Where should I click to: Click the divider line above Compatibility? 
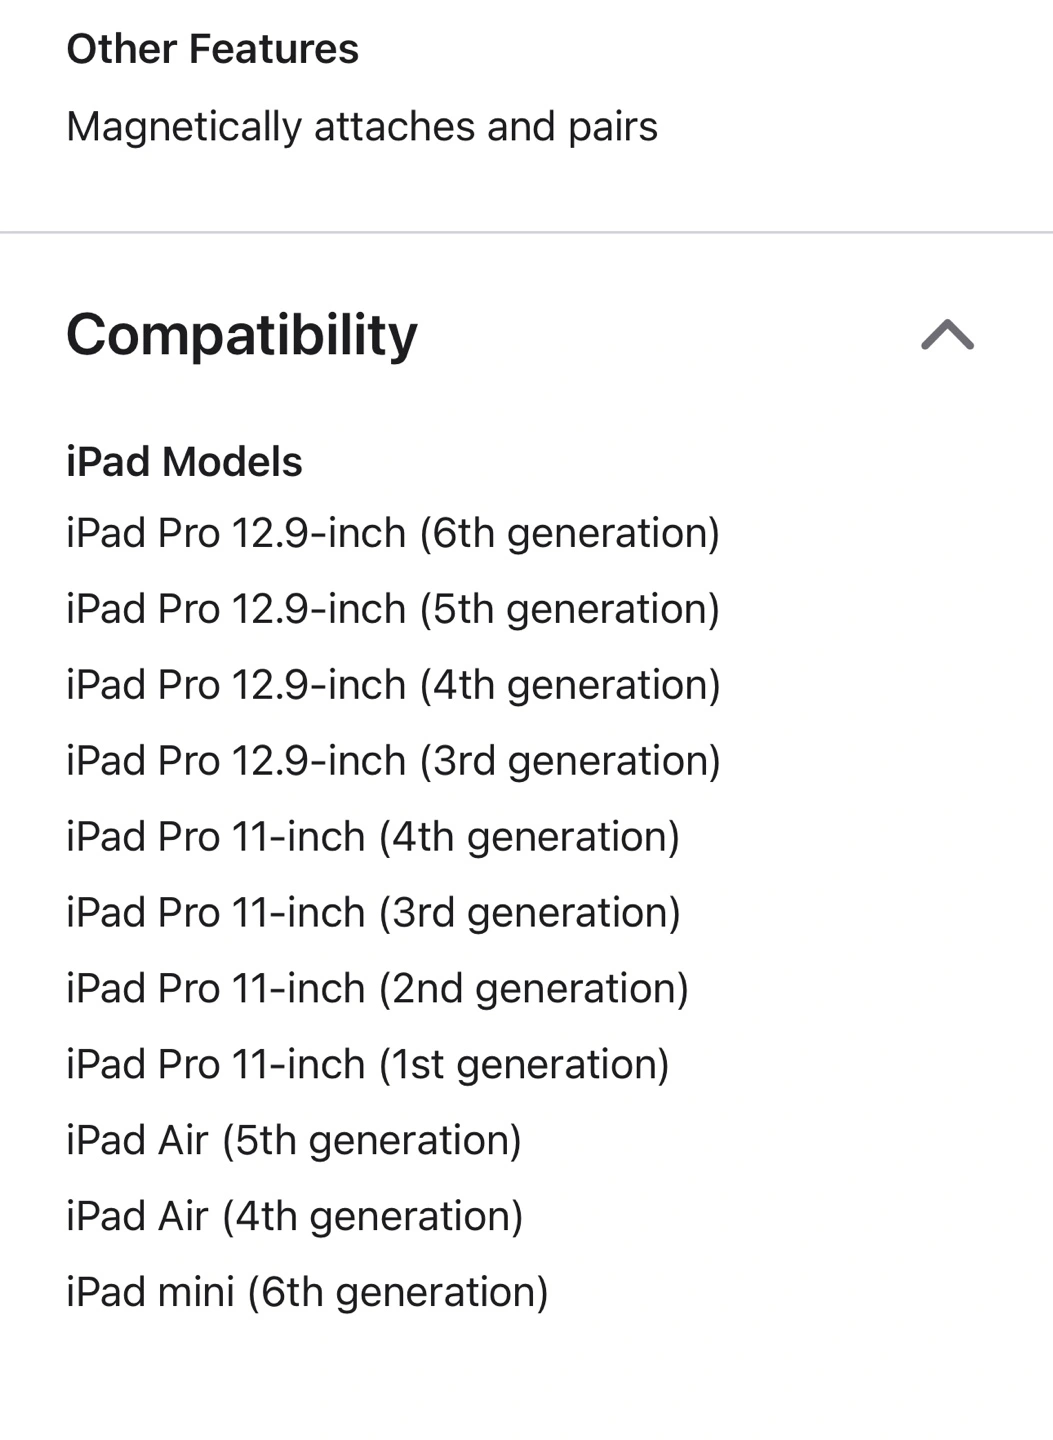click(x=526, y=232)
